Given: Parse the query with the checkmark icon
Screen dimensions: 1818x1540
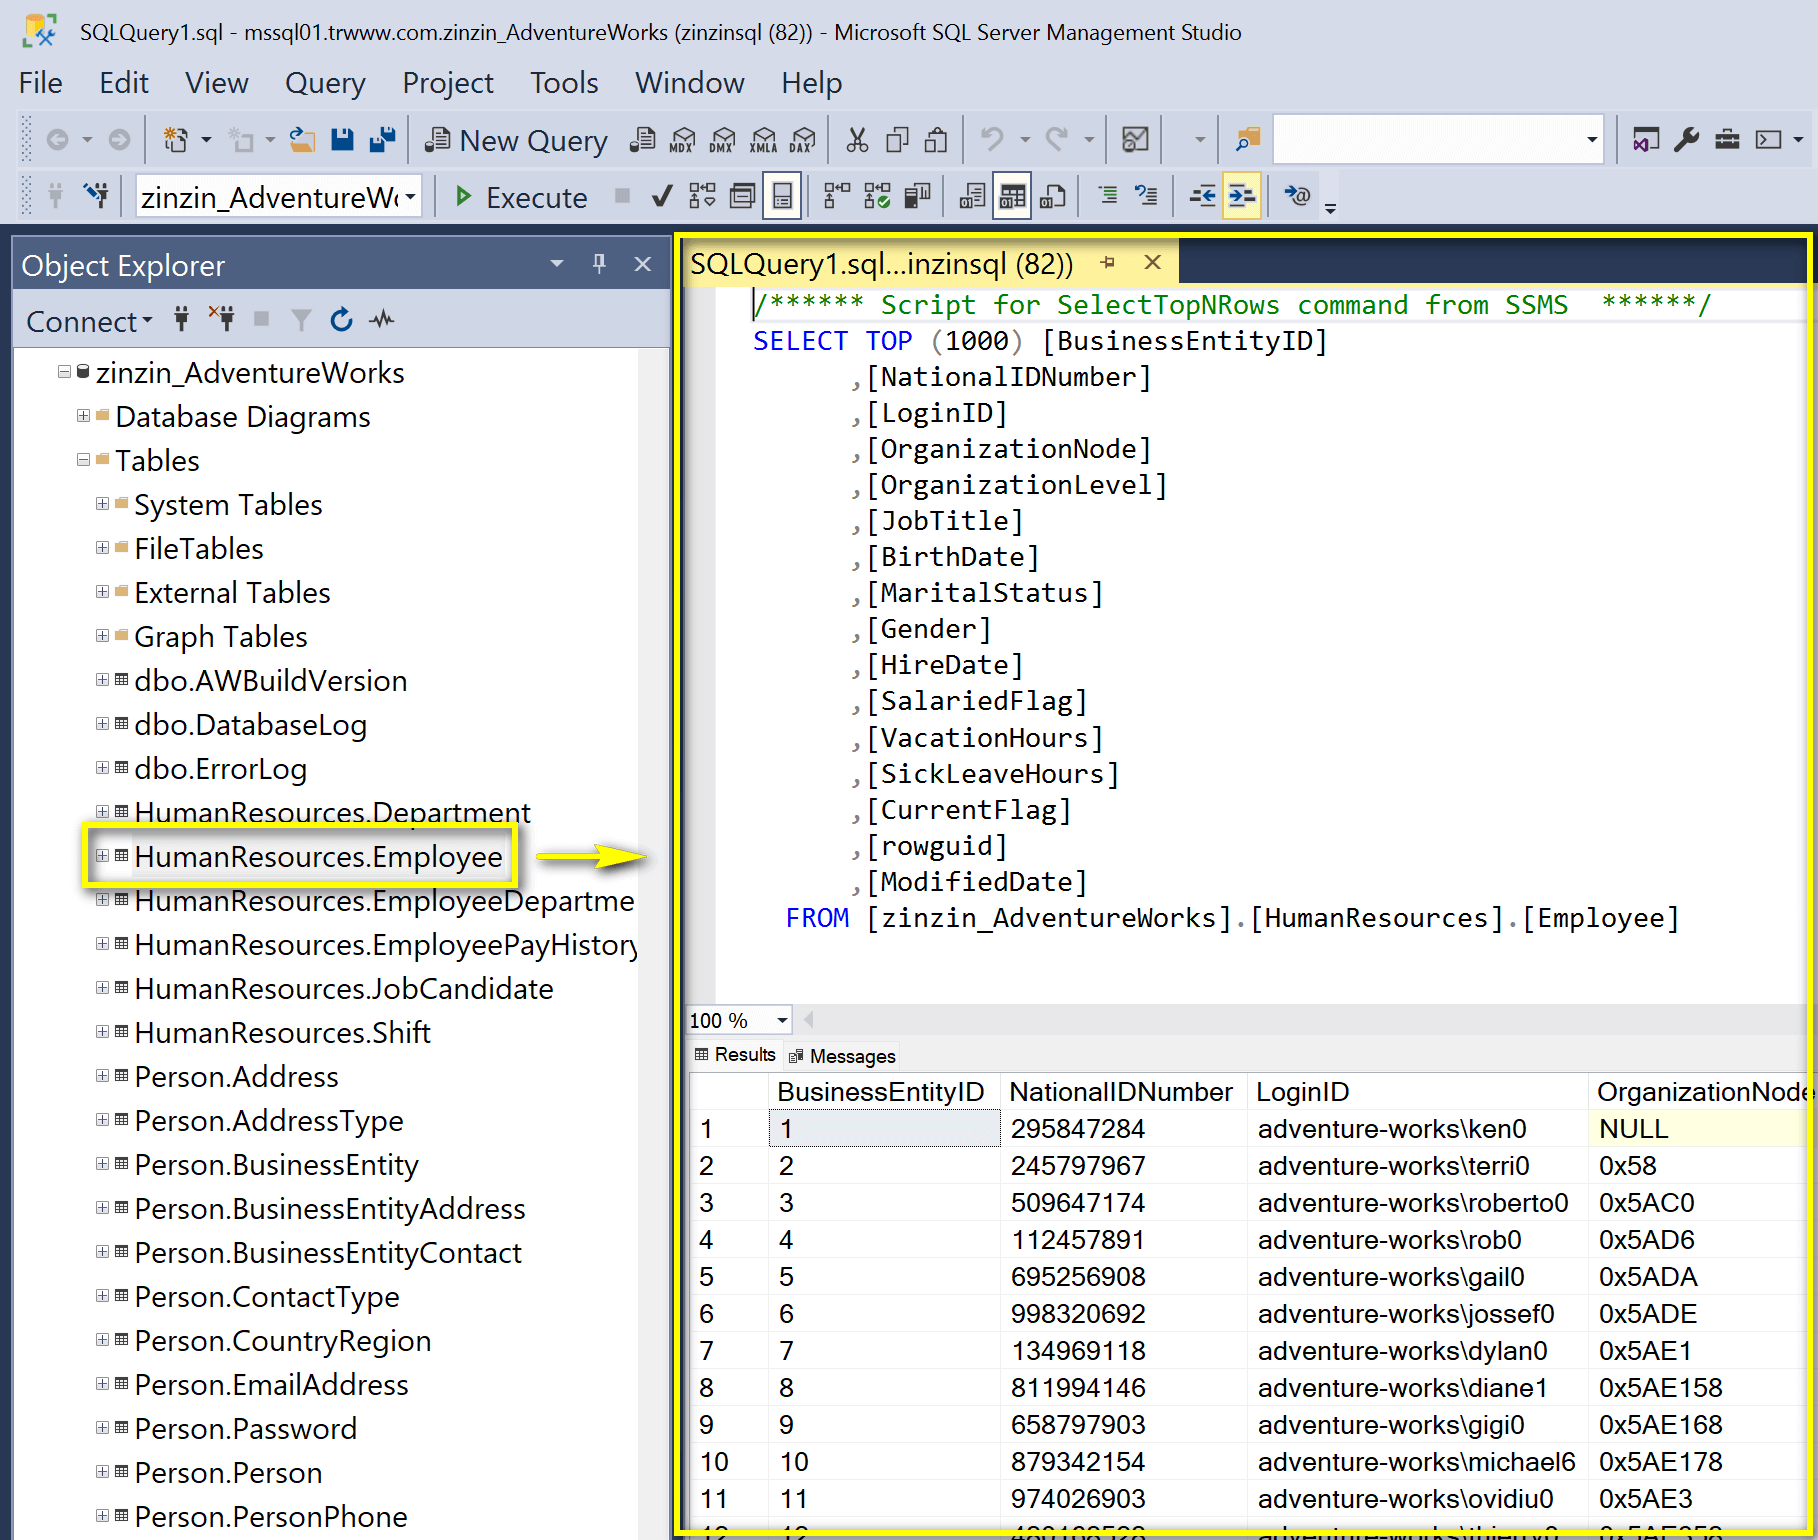Looking at the screenshot, I should click(661, 196).
